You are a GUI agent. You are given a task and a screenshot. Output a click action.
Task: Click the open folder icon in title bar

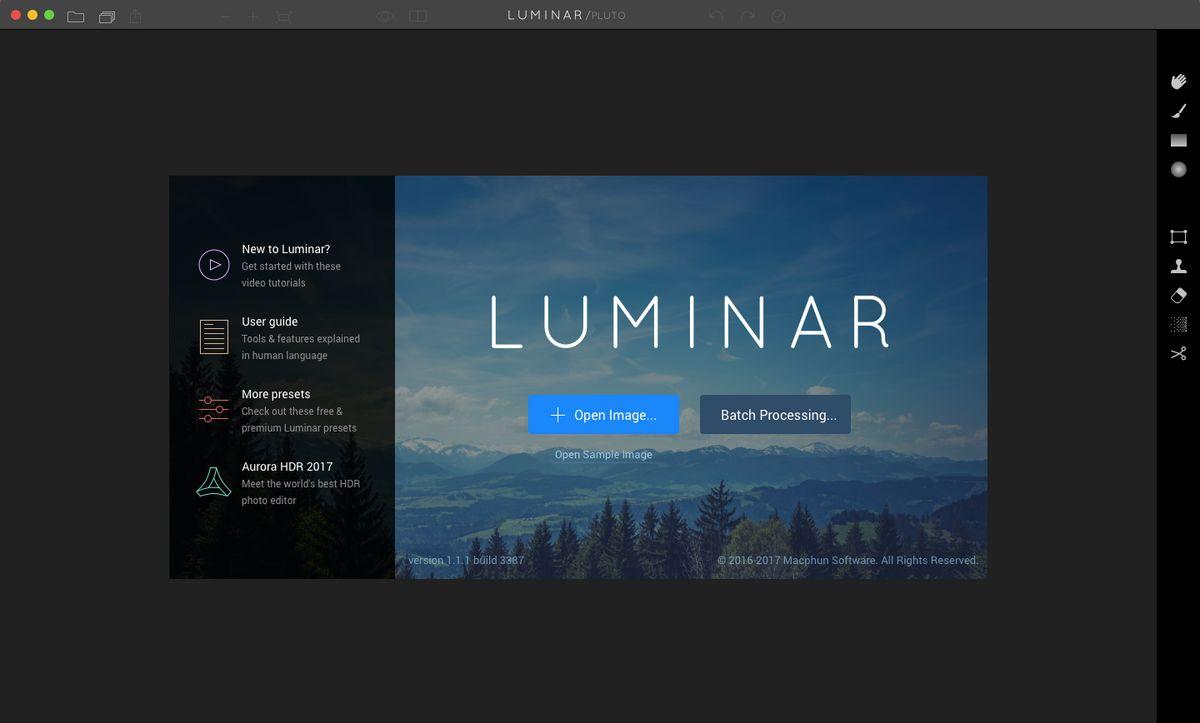(x=76, y=16)
